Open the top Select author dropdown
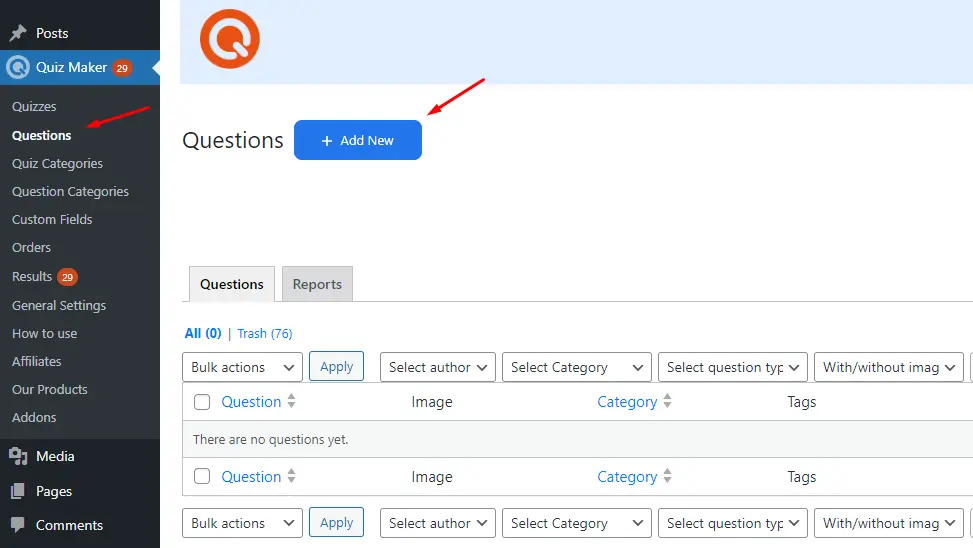This screenshot has width=973, height=548. (x=438, y=367)
